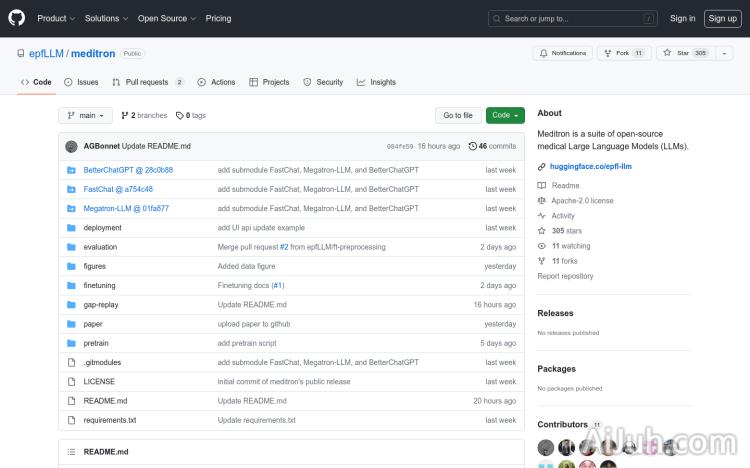Image resolution: width=750 pixels, height=468 pixels.
Task: Click the file icon next to LICENSE
Action: pos(71,381)
